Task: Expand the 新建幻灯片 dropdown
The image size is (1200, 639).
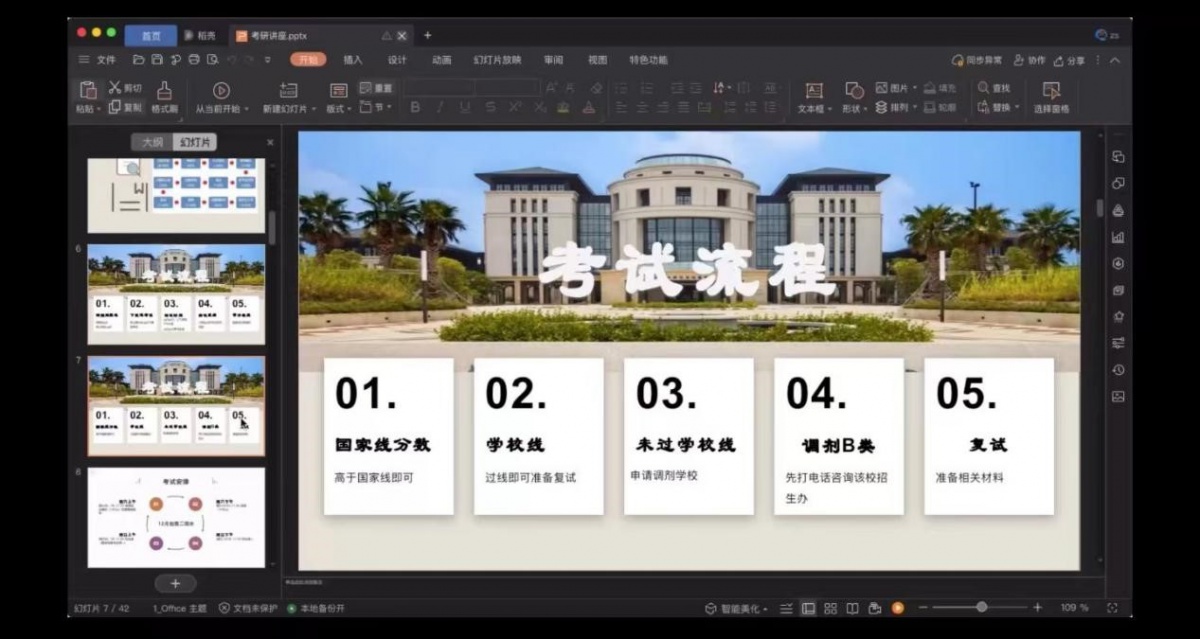Action: pyautogui.click(x=314, y=109)
